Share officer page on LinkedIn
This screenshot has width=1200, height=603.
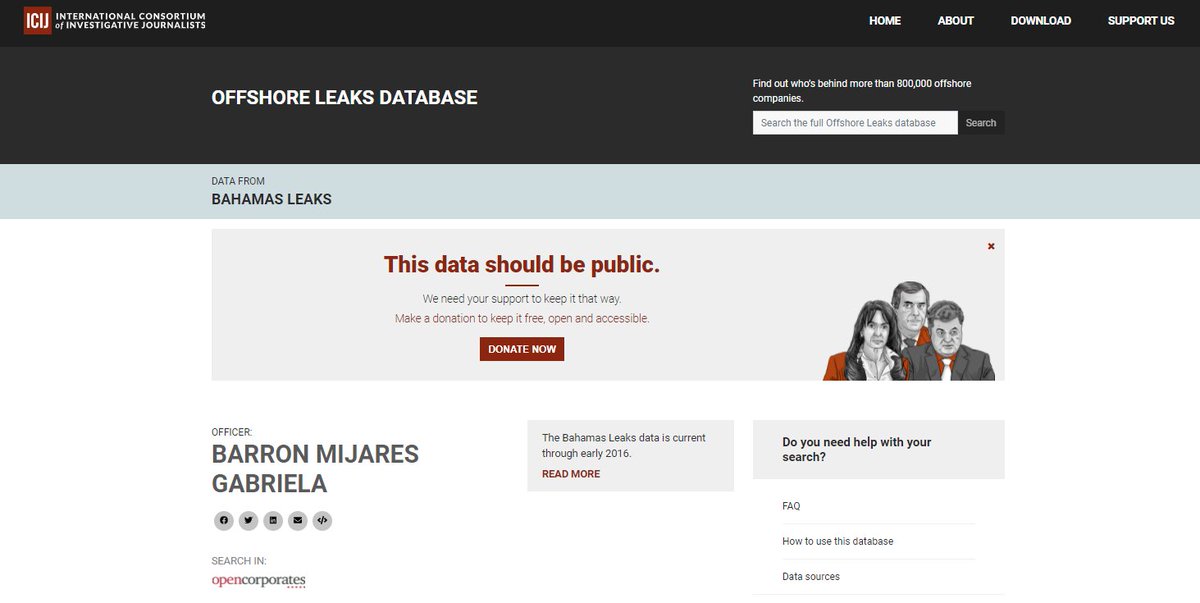tap(273, 520)
